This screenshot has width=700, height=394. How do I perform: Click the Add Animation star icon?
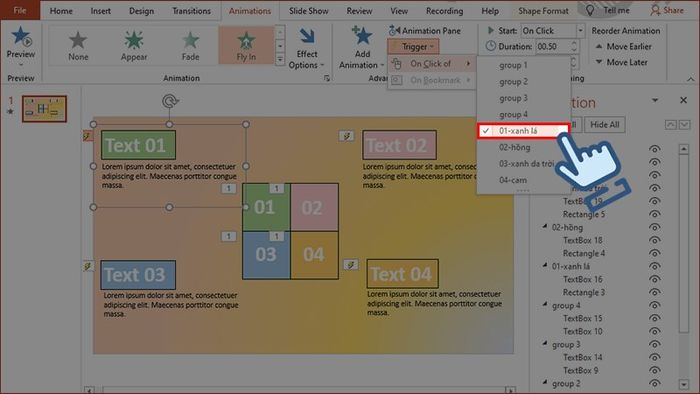[x=362, y=36]
